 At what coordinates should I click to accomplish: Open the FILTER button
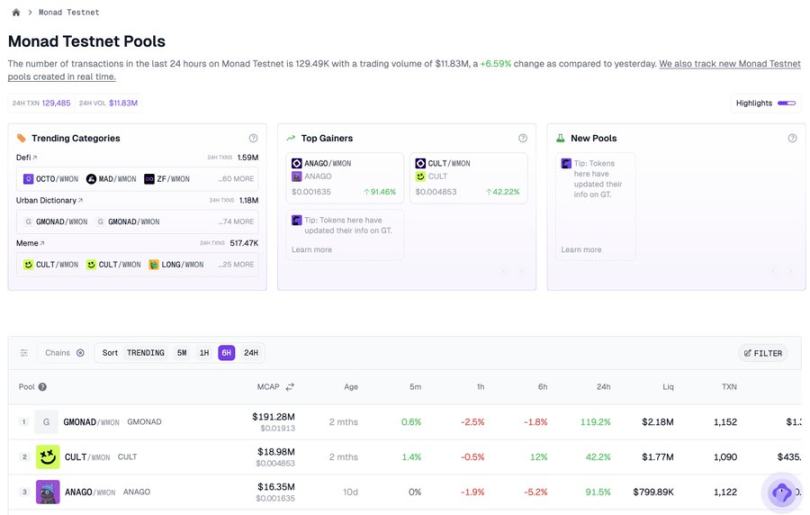pyautogui.click(x=763, y=353)
